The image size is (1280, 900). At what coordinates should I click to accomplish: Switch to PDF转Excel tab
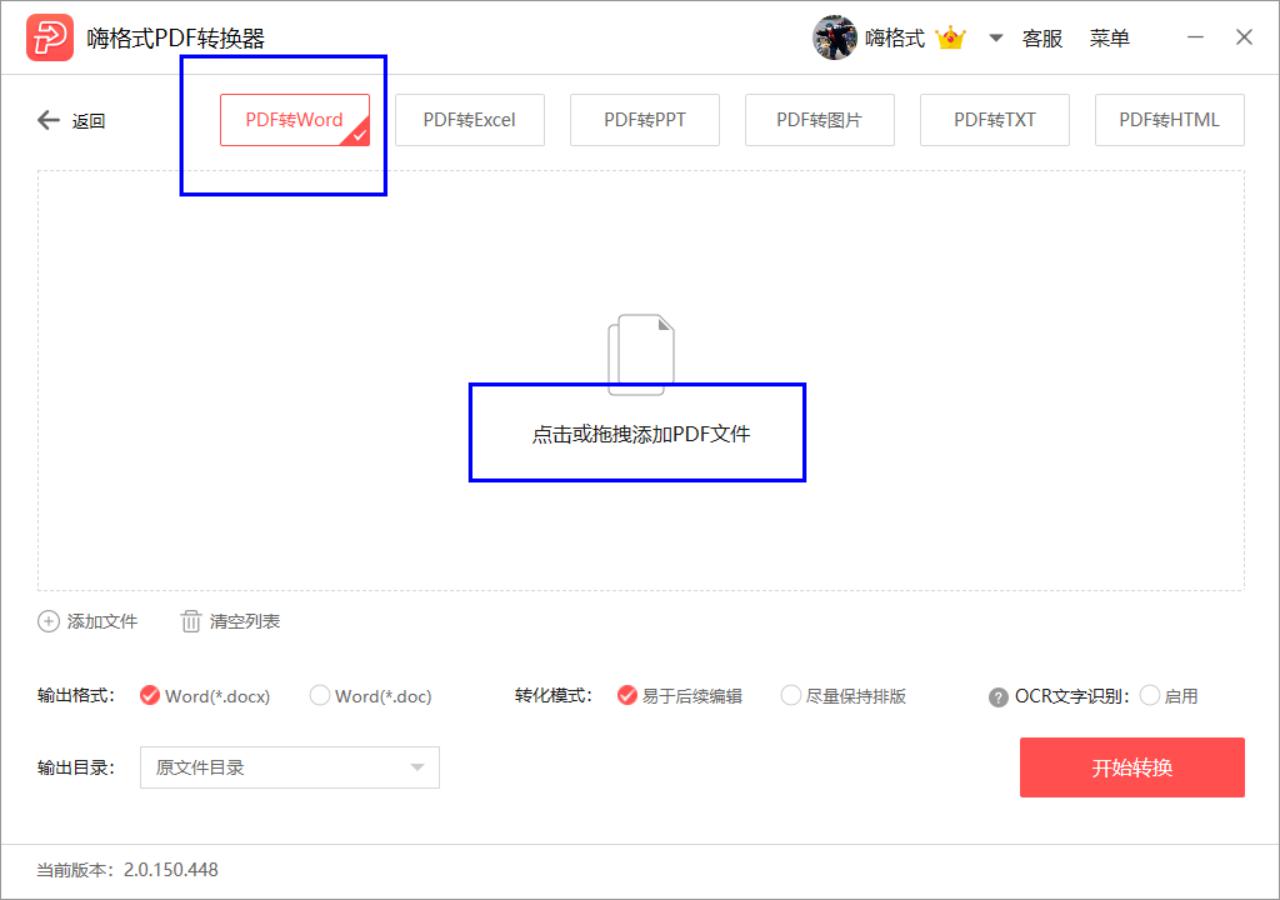point(470,120)
